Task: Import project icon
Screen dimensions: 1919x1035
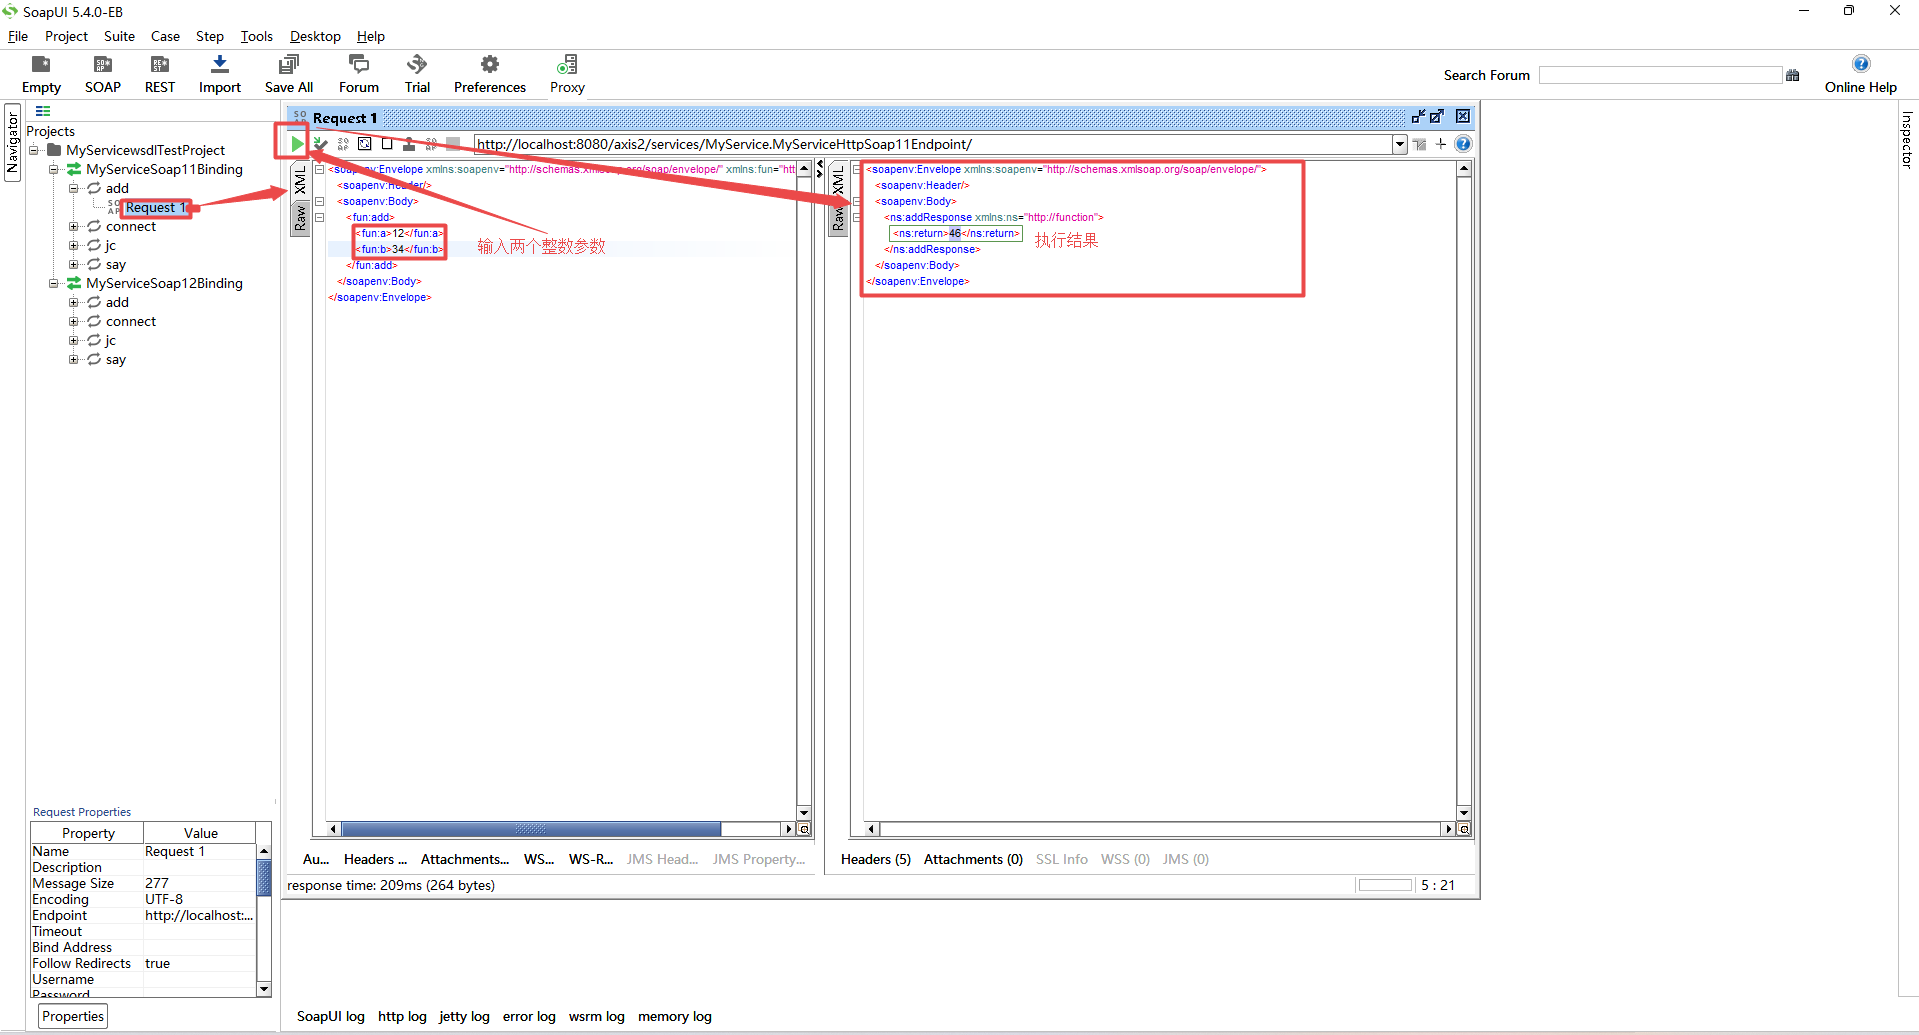Action: tap(220, 65)
